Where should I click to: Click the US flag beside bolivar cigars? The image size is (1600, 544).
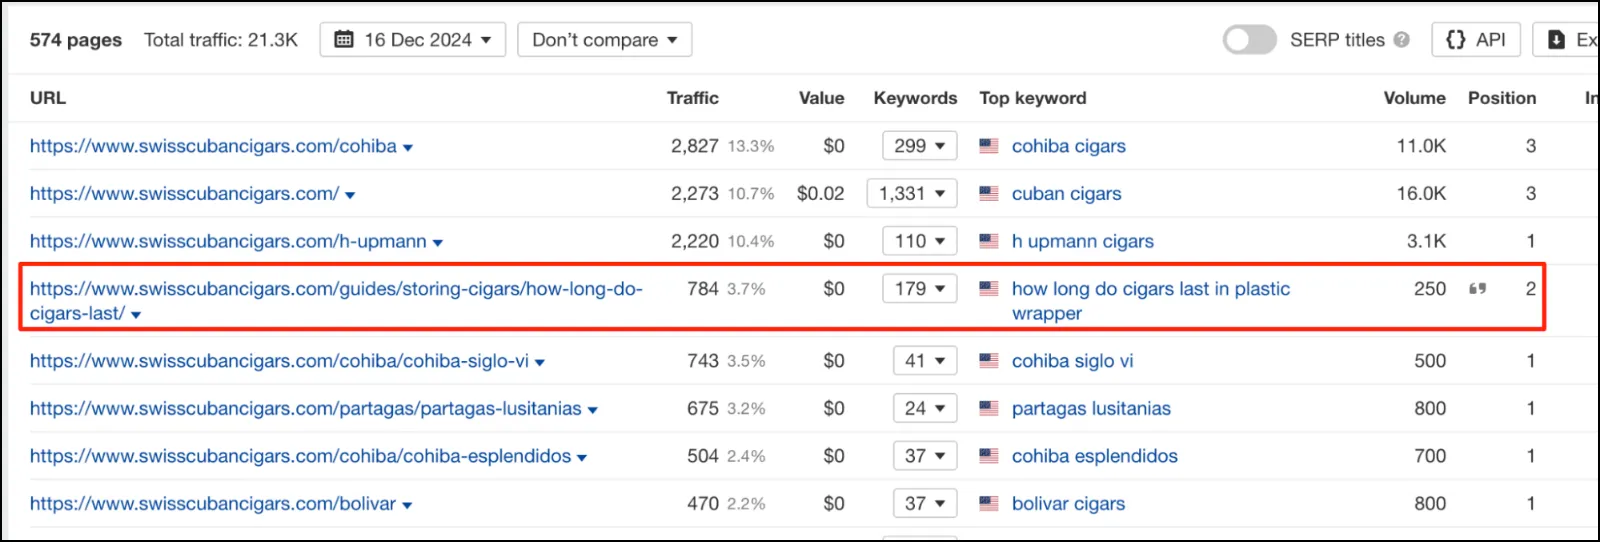point(988,504)
